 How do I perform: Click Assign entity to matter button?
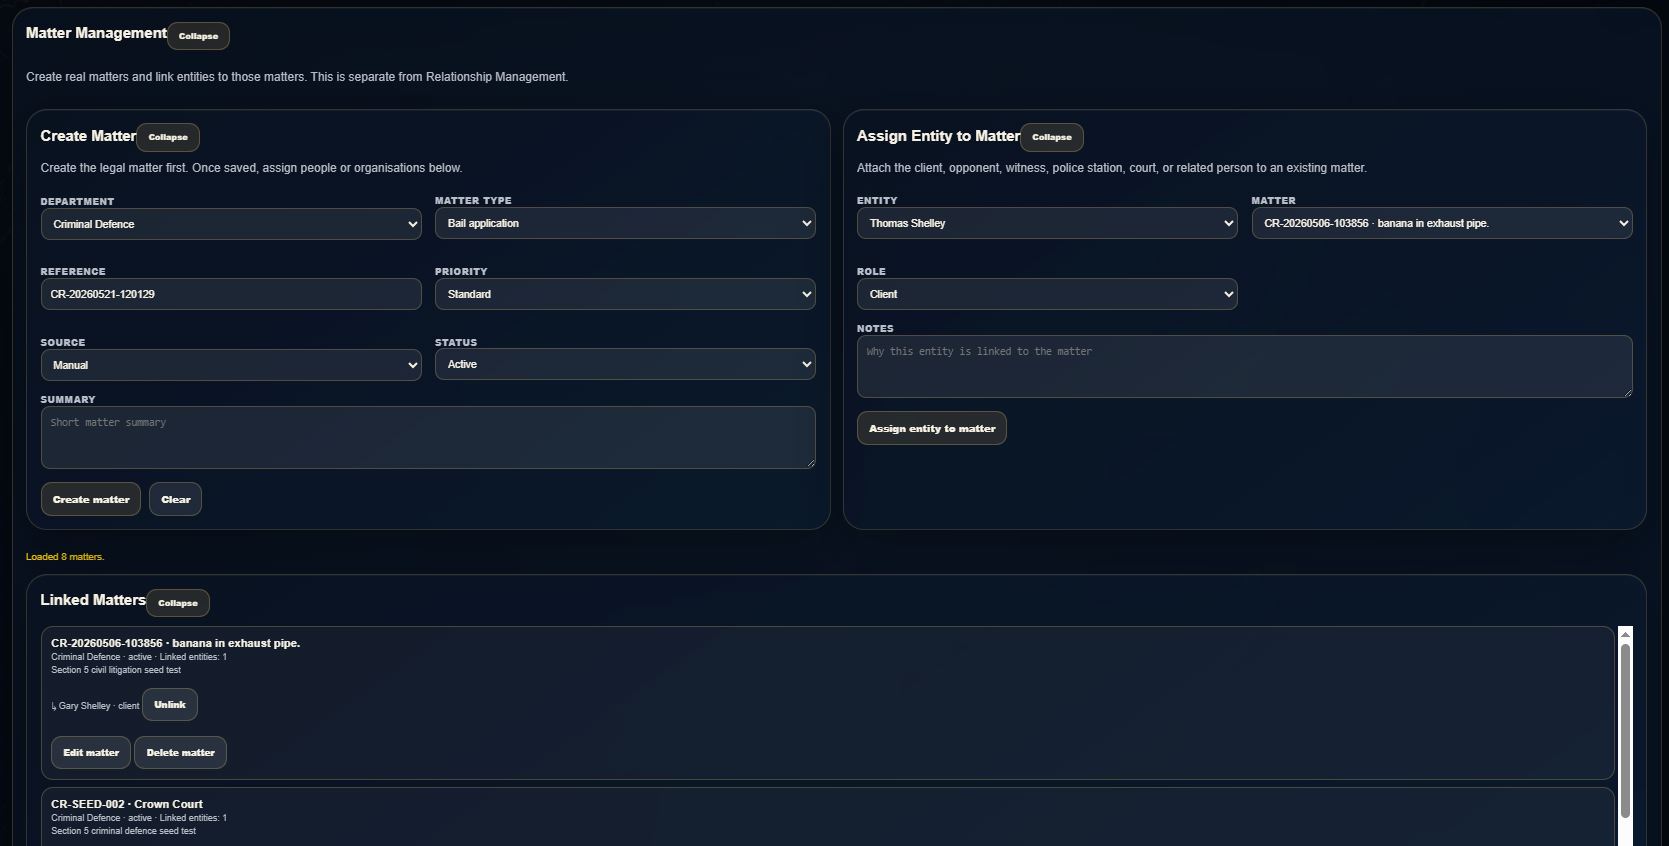coord(932,428)
